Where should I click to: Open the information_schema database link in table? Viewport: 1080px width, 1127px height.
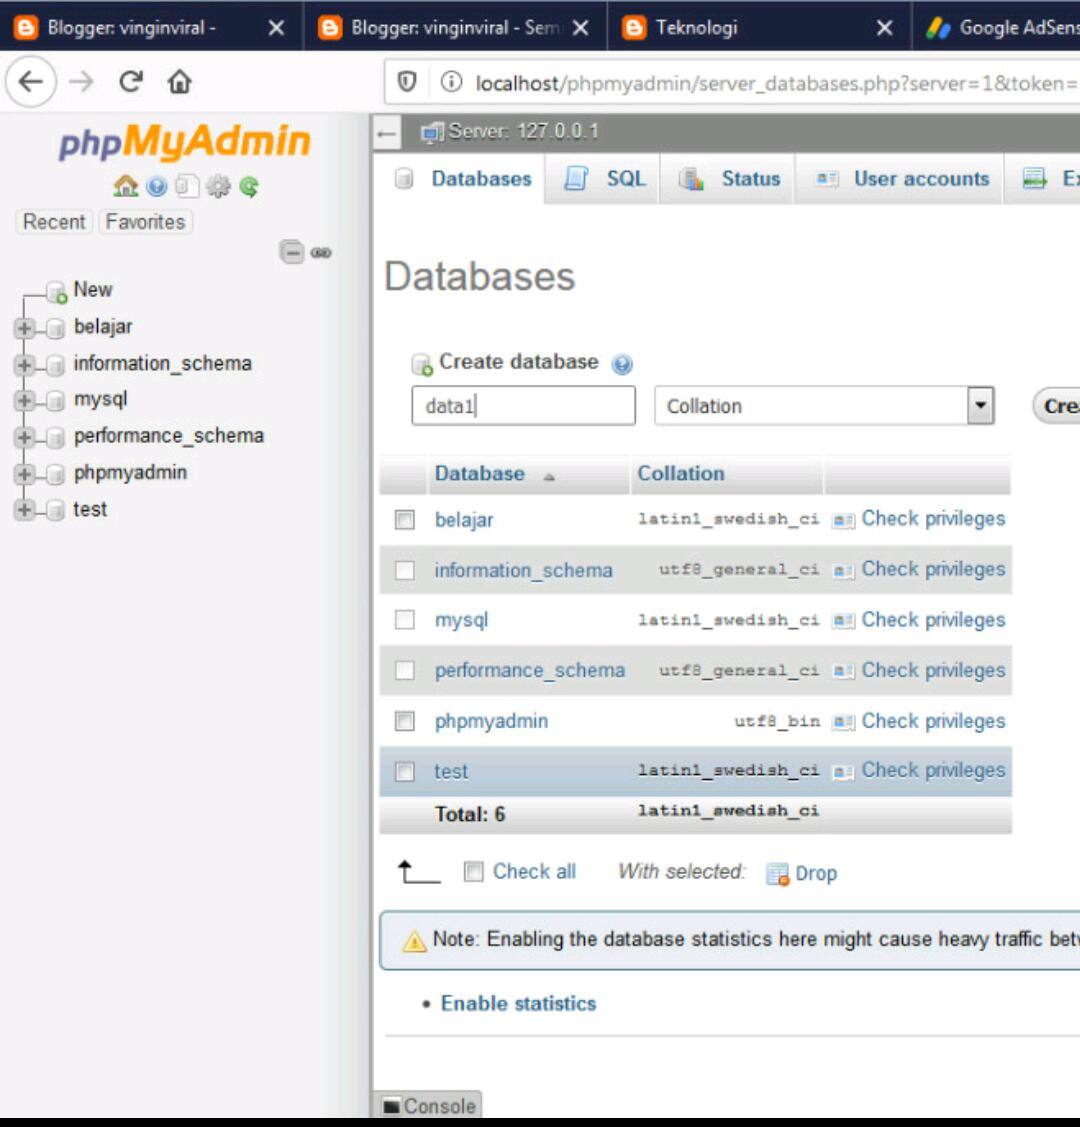click(x=523, y=570)
